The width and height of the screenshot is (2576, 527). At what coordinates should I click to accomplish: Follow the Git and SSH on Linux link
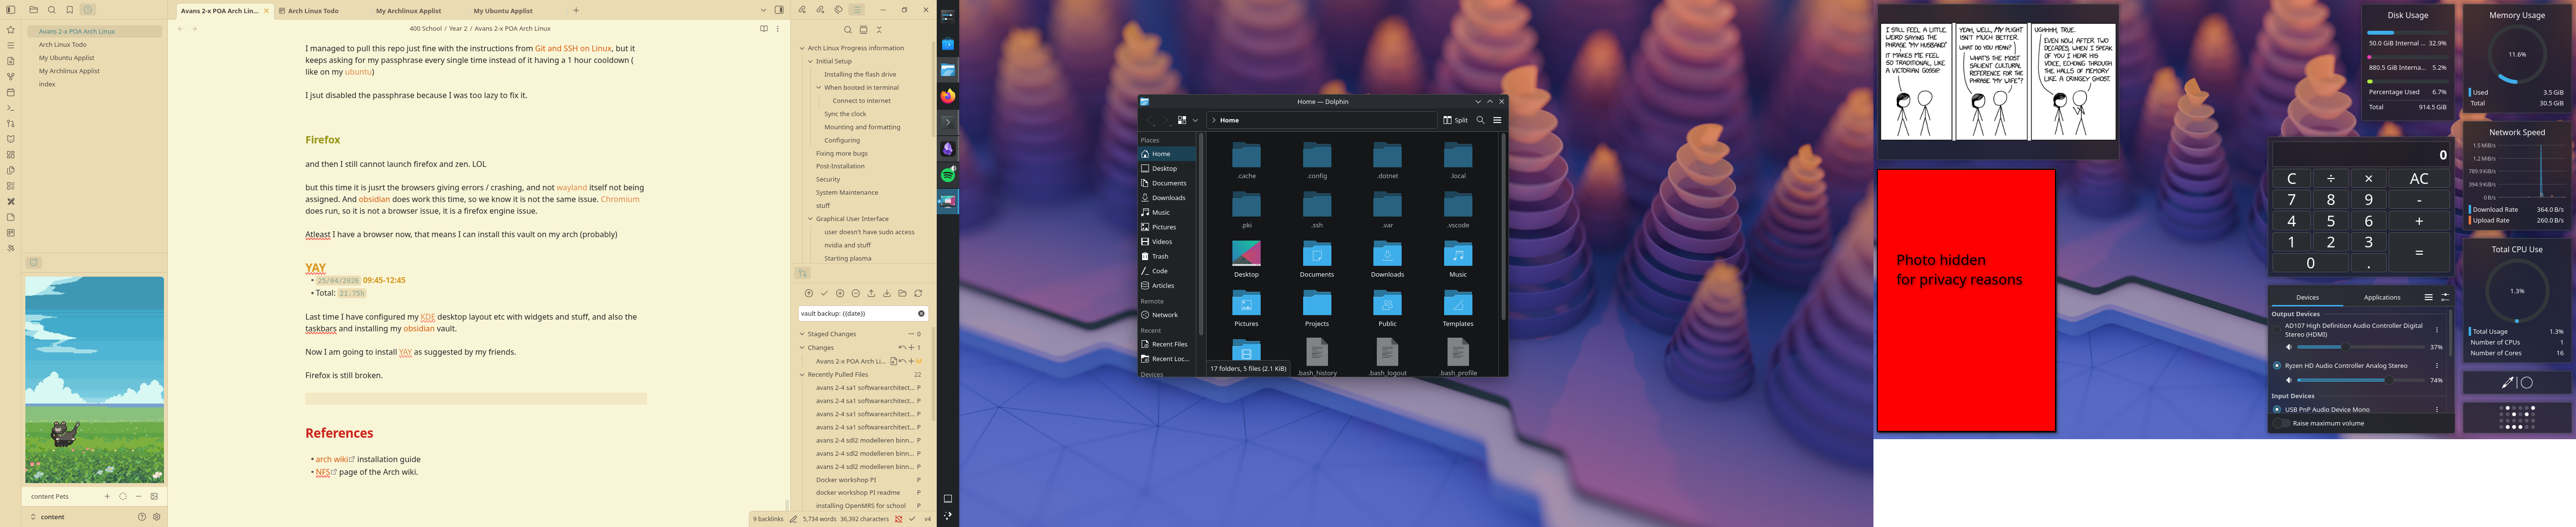tap(573, 48)
